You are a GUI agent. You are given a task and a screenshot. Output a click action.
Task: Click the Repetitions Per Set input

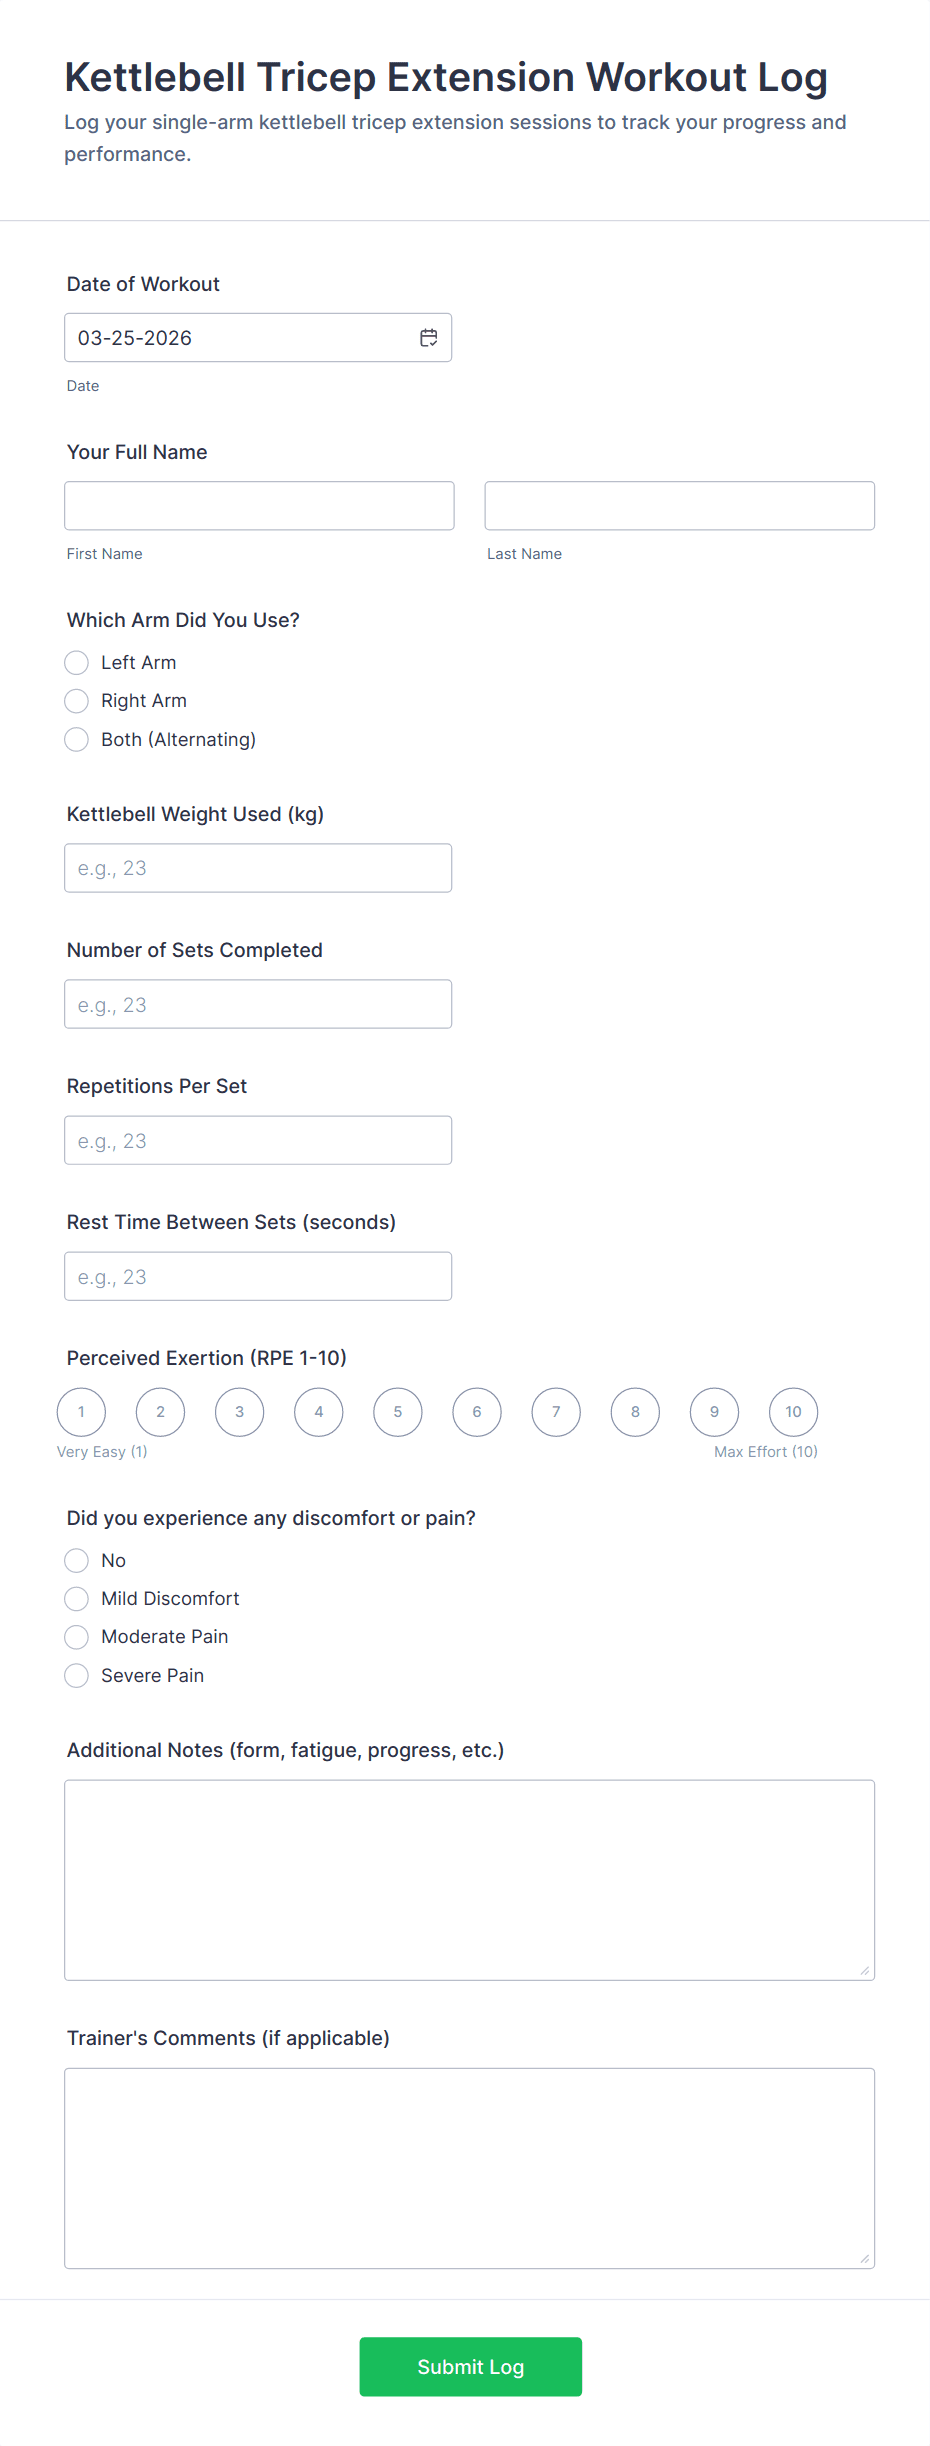click(x=258, y=1140)
